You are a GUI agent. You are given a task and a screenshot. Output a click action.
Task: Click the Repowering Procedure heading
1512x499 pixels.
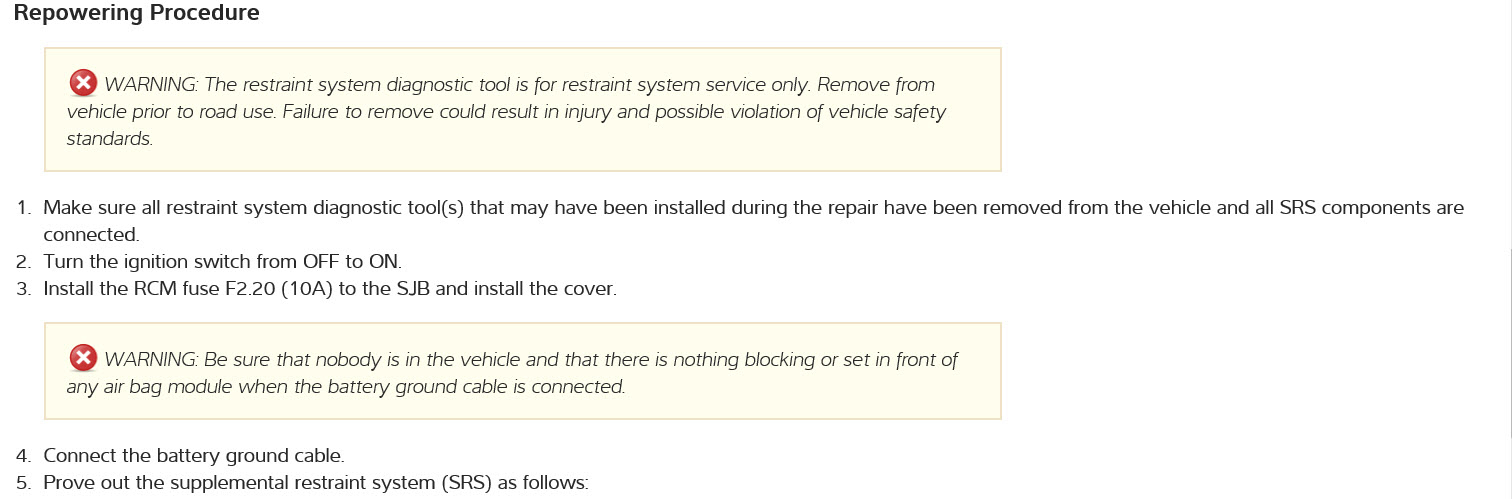(136, 14)
